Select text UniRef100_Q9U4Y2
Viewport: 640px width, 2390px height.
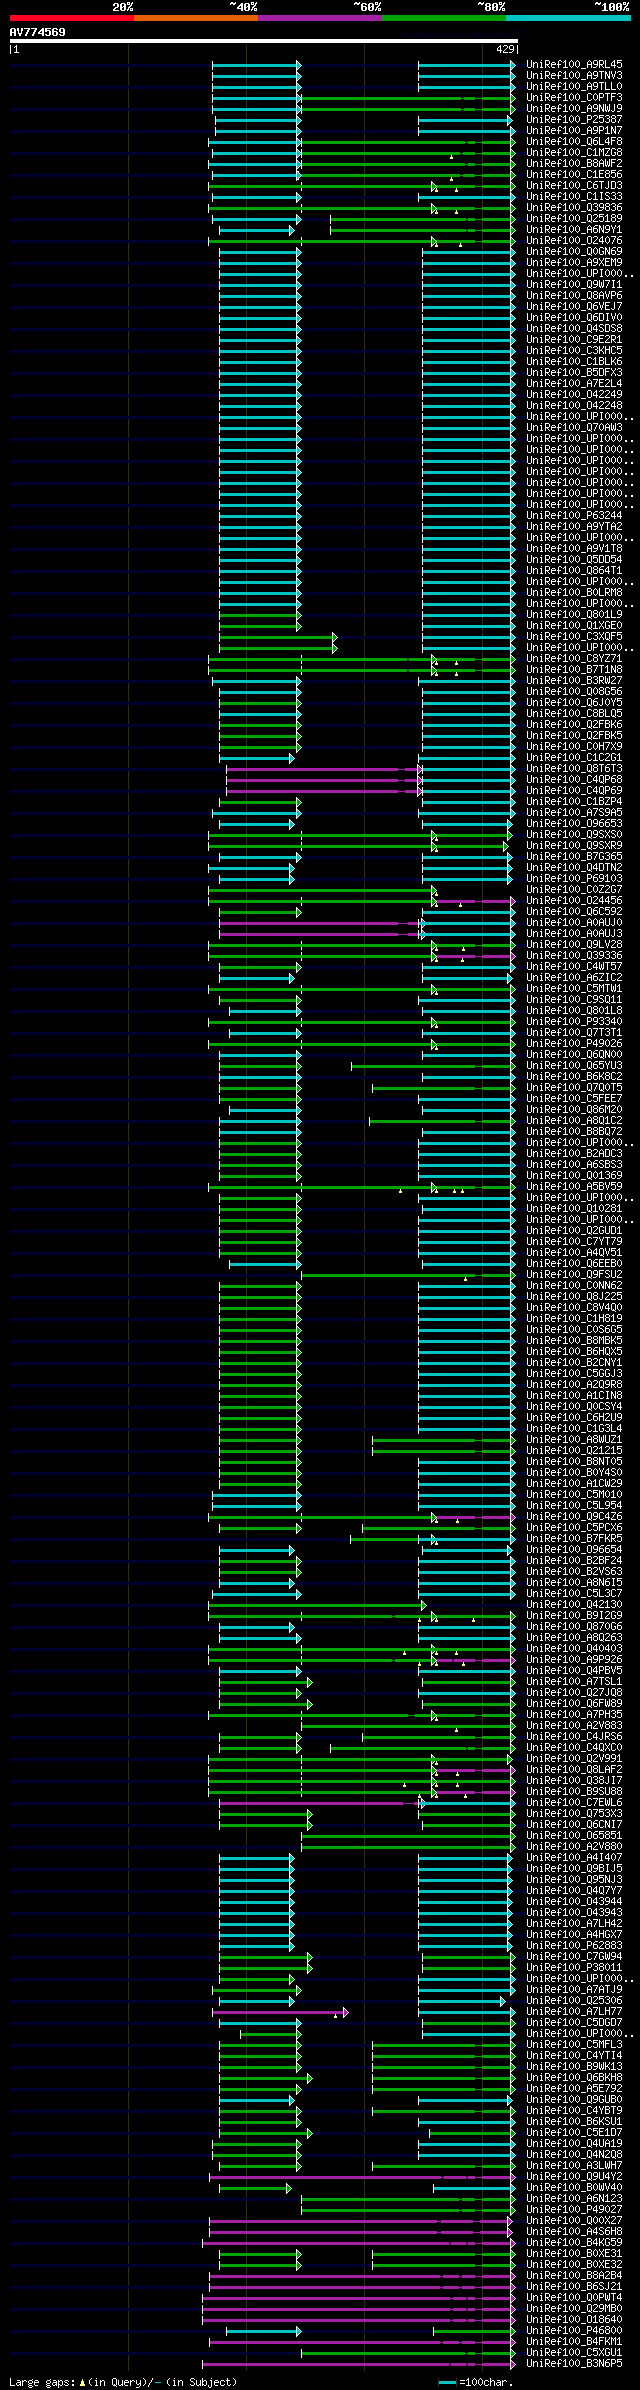[x=574, y=2177]
